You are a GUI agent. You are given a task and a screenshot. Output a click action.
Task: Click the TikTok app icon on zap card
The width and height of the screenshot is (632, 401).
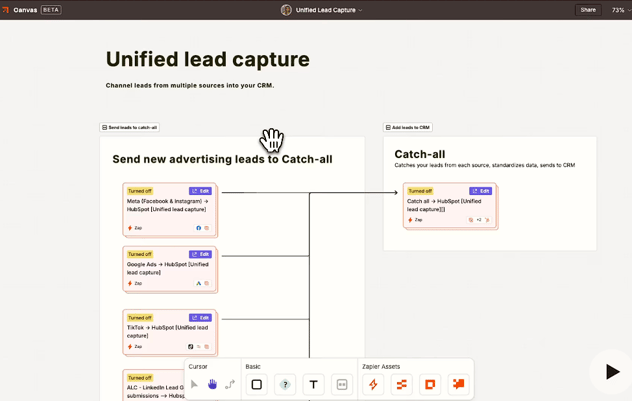point(191,347)
